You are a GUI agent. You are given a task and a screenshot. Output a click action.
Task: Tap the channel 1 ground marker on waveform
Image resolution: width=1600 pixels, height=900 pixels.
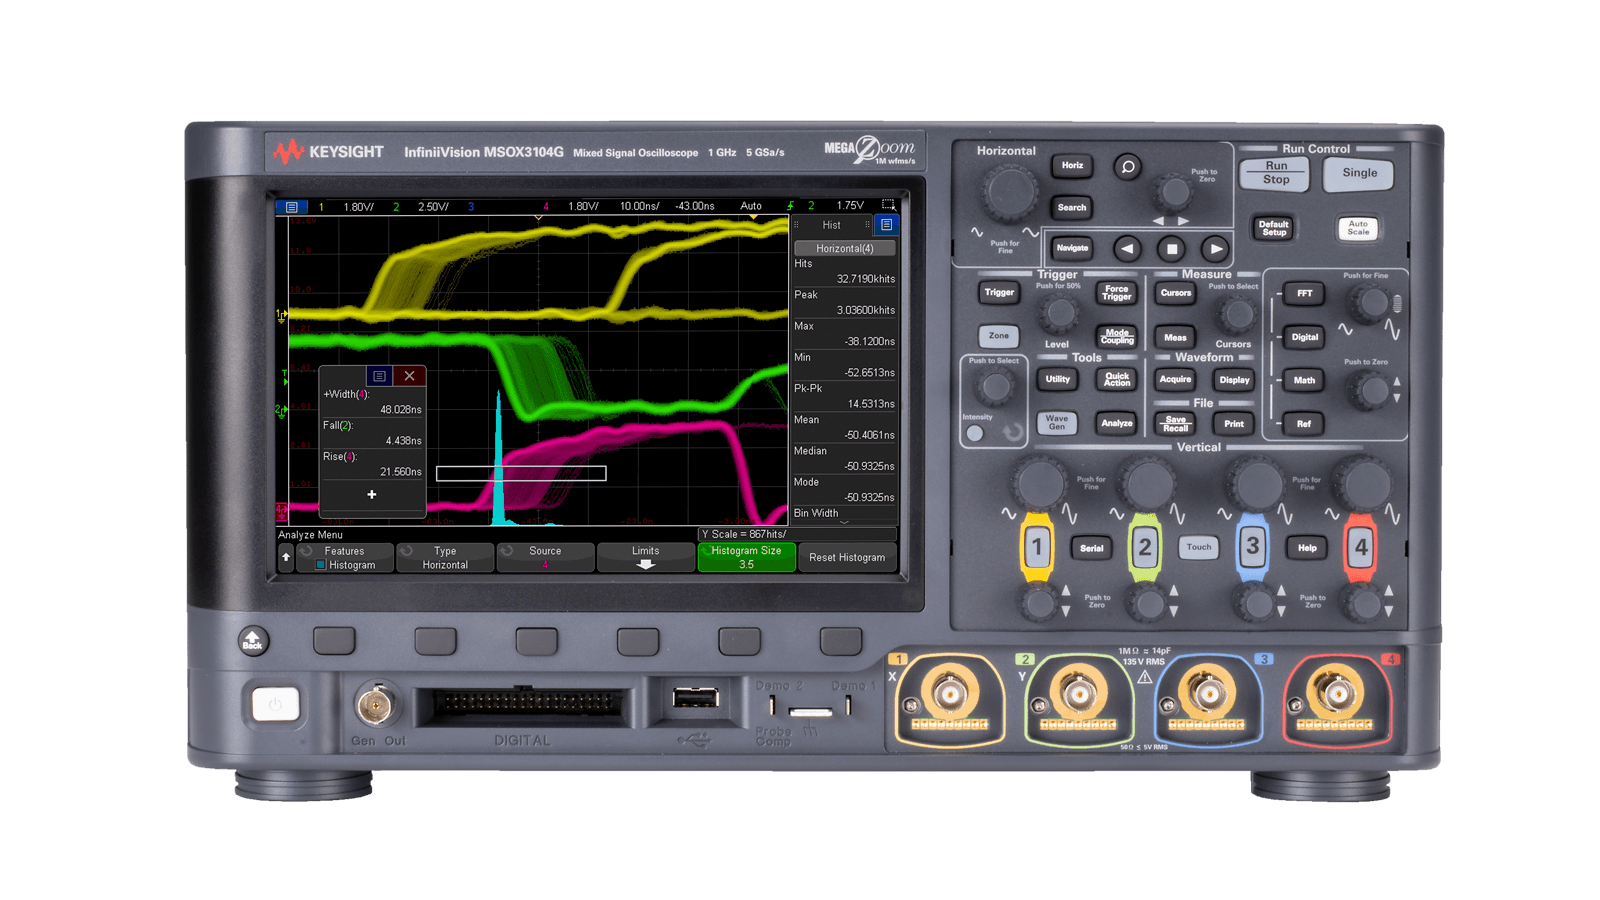281,315
